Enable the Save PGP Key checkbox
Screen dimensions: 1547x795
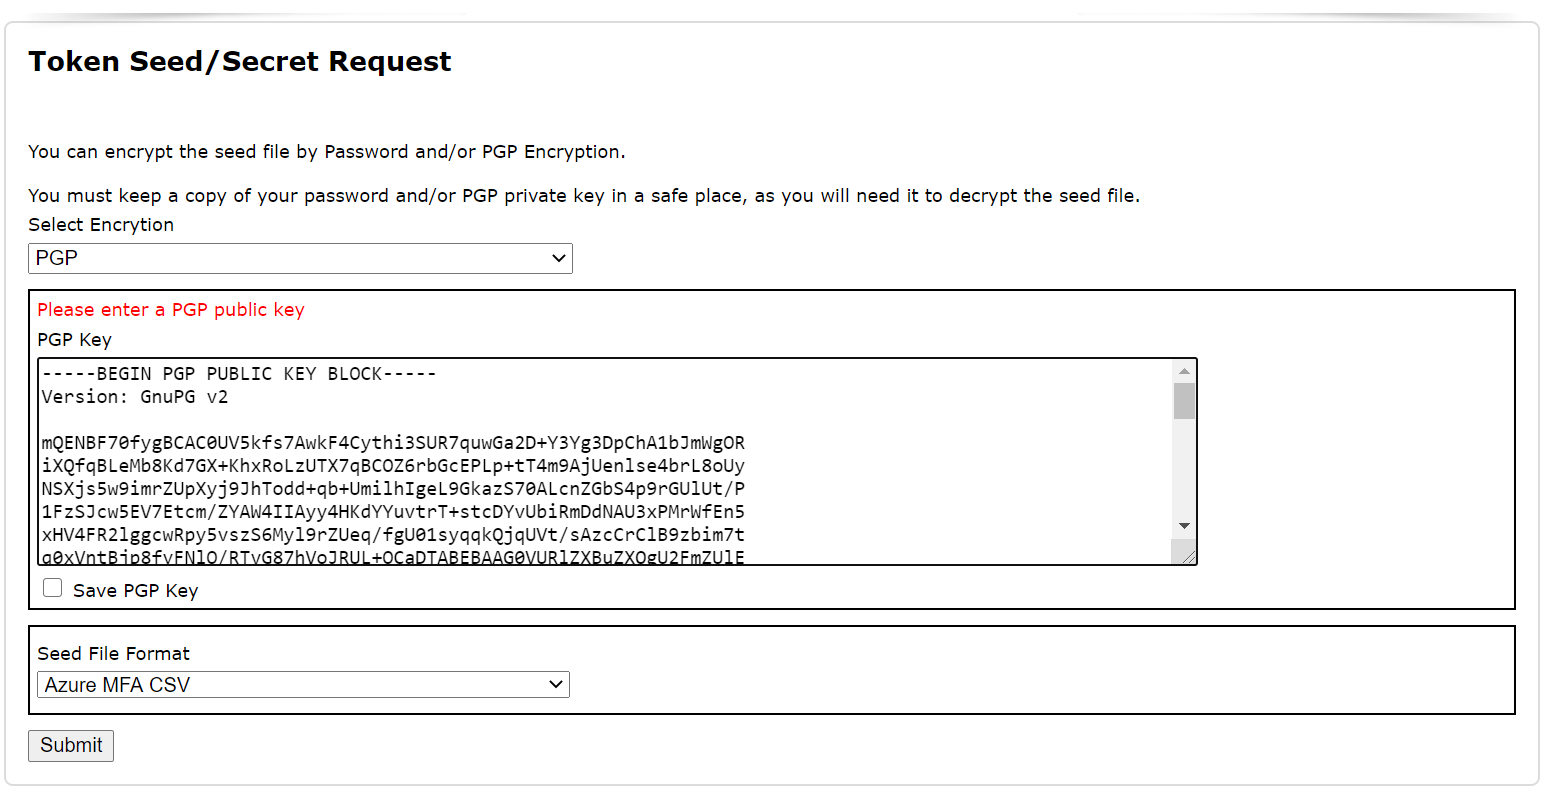click(53, 588)
